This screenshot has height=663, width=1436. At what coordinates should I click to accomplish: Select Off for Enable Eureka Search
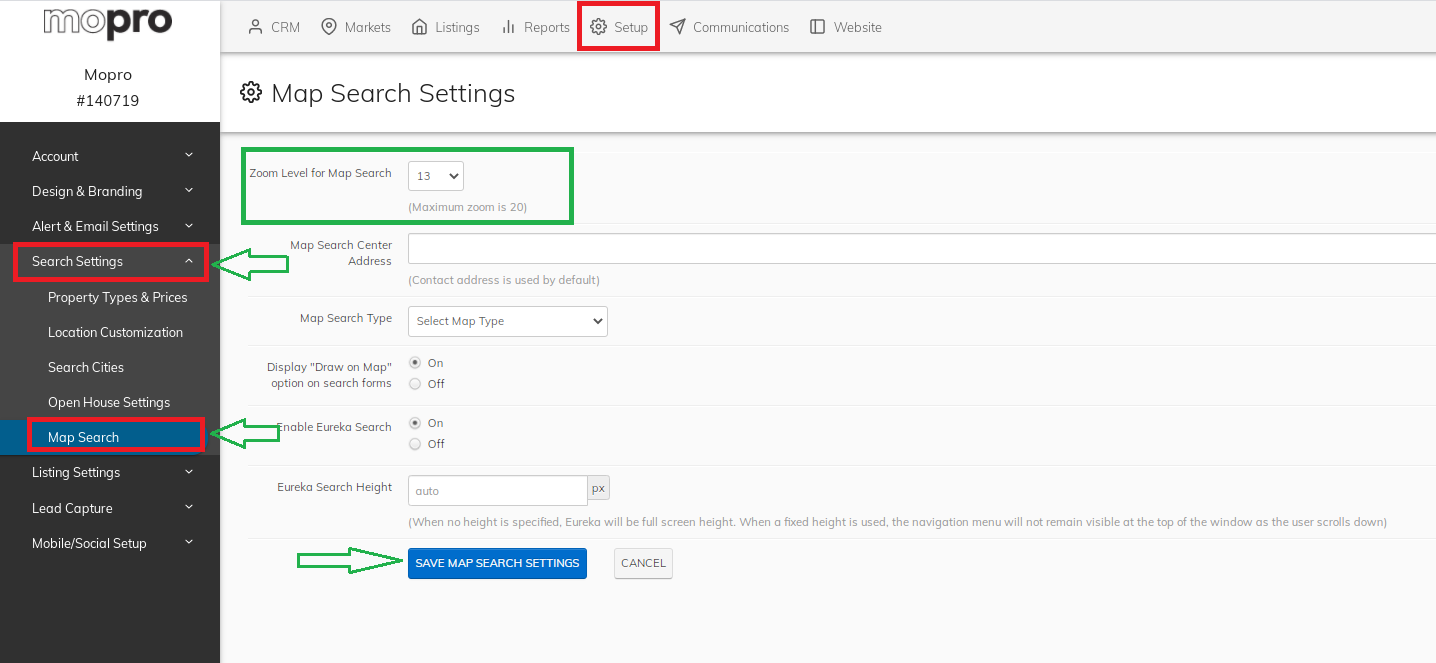pos(415,444)
